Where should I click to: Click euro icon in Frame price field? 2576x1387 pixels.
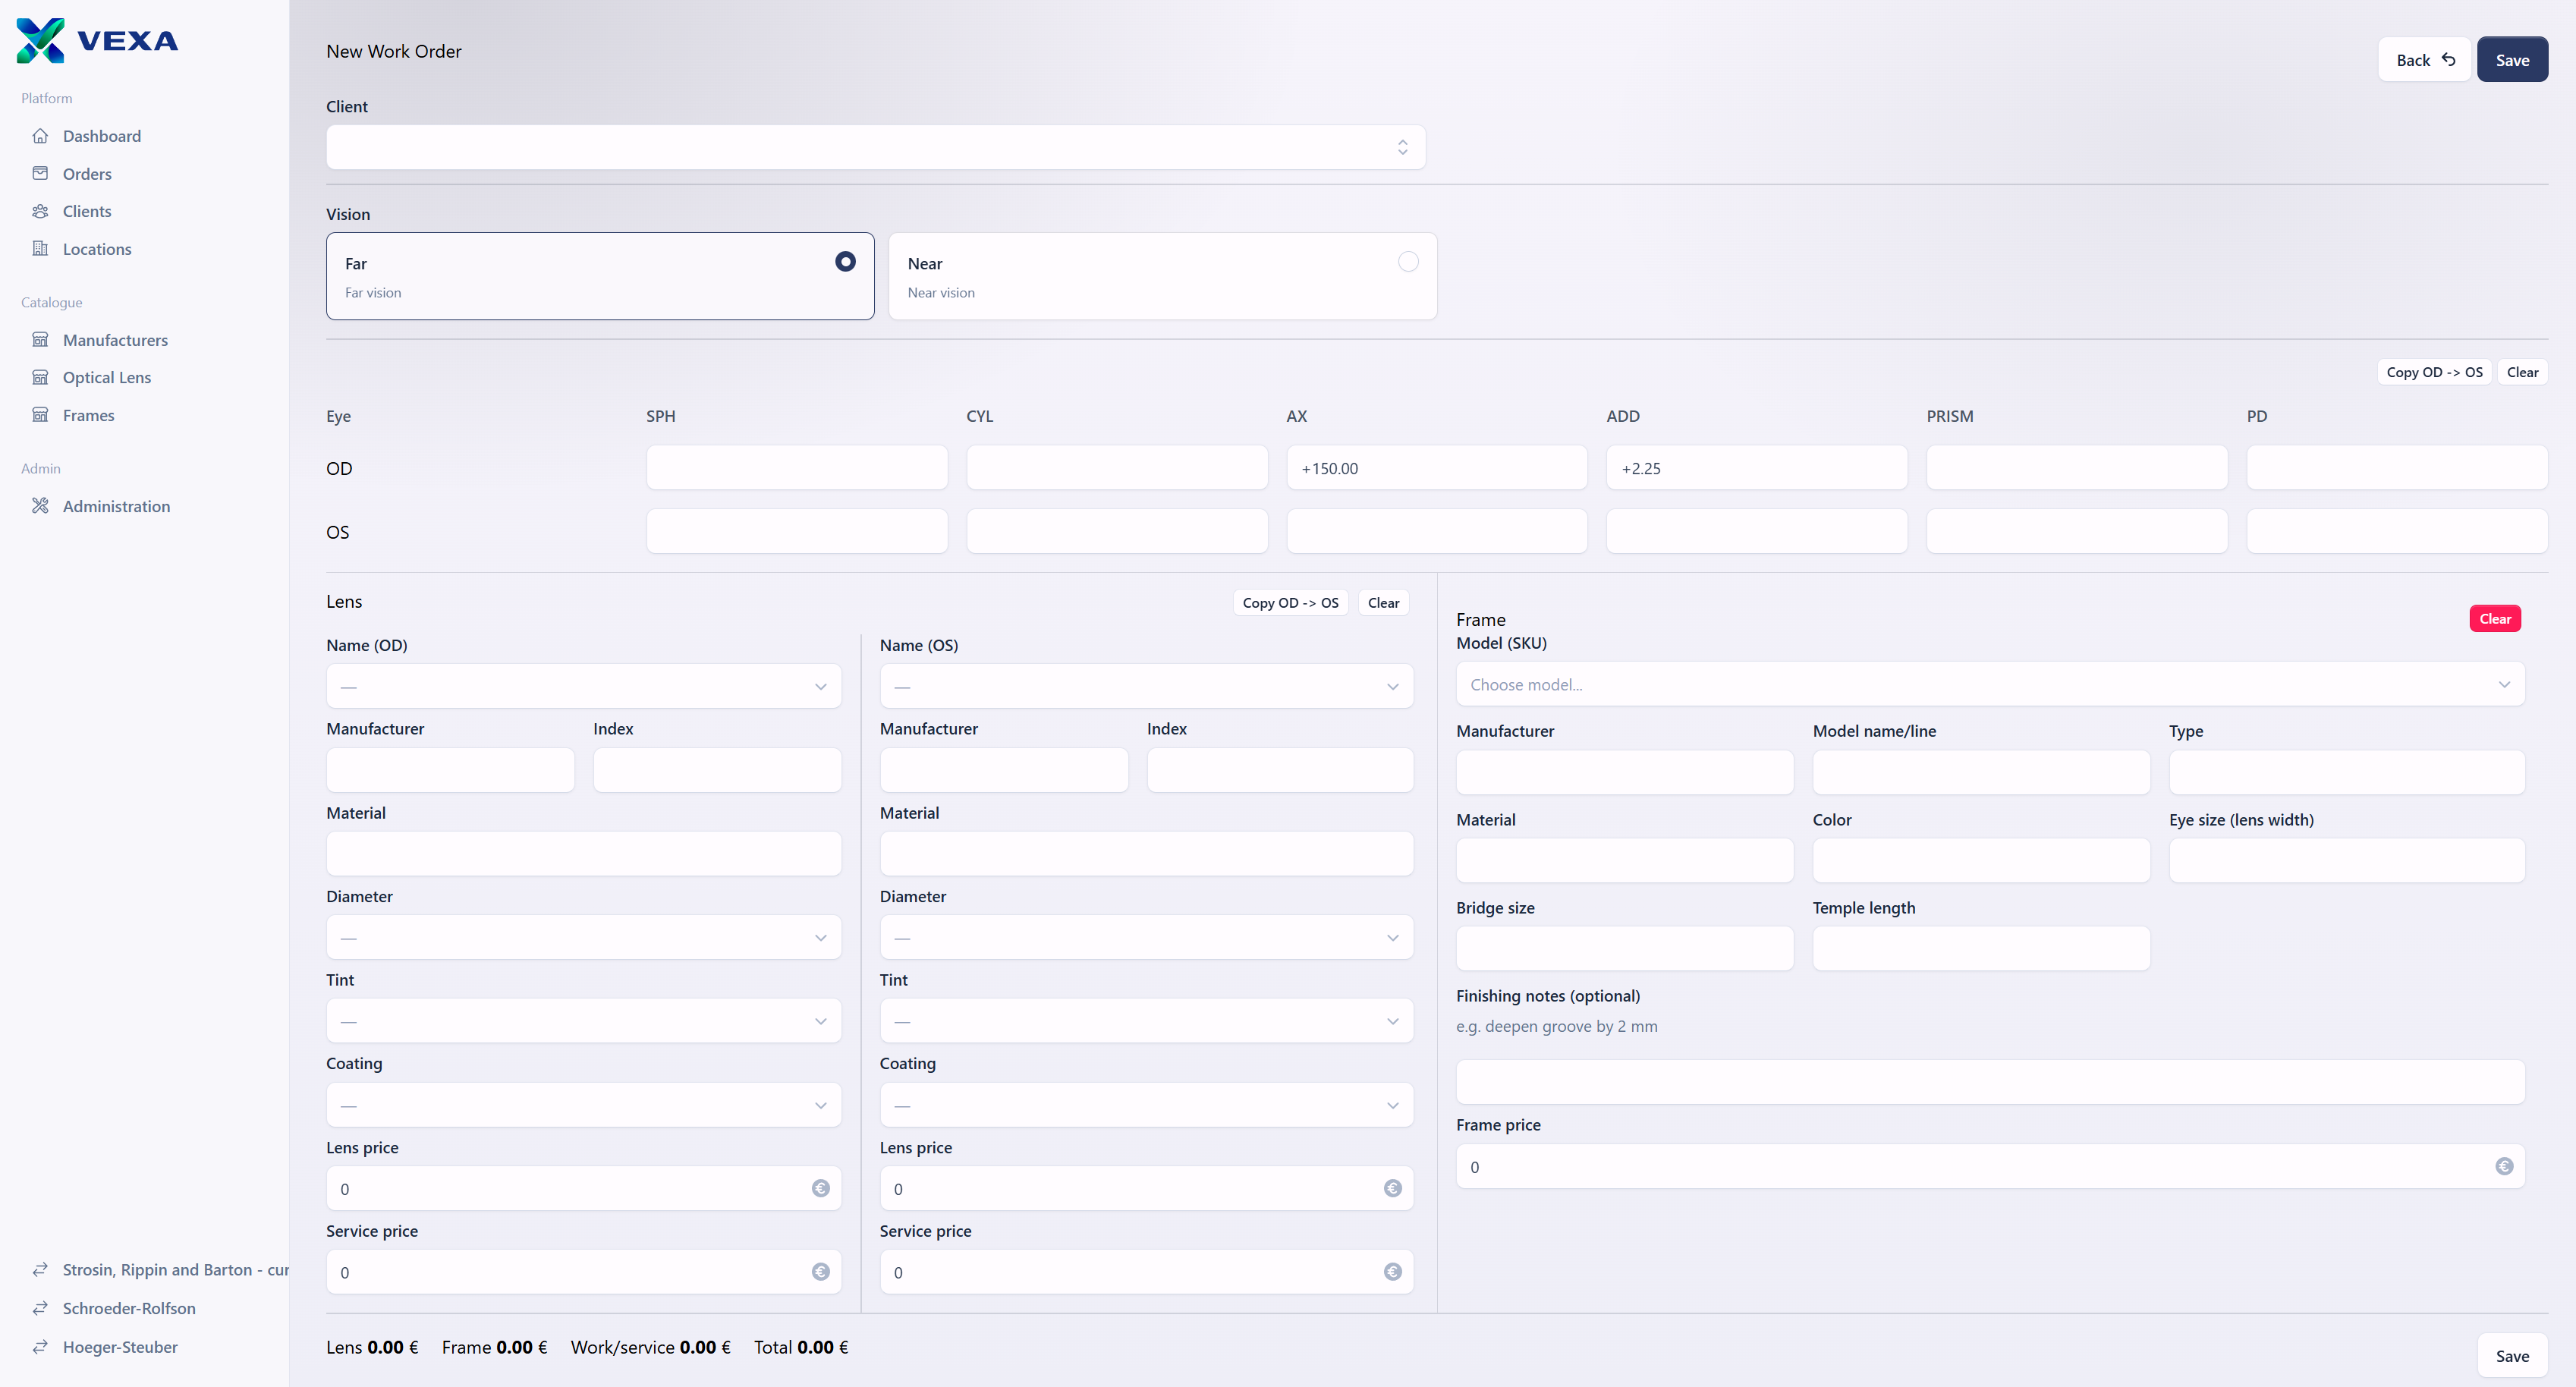click(2503, 1166)
